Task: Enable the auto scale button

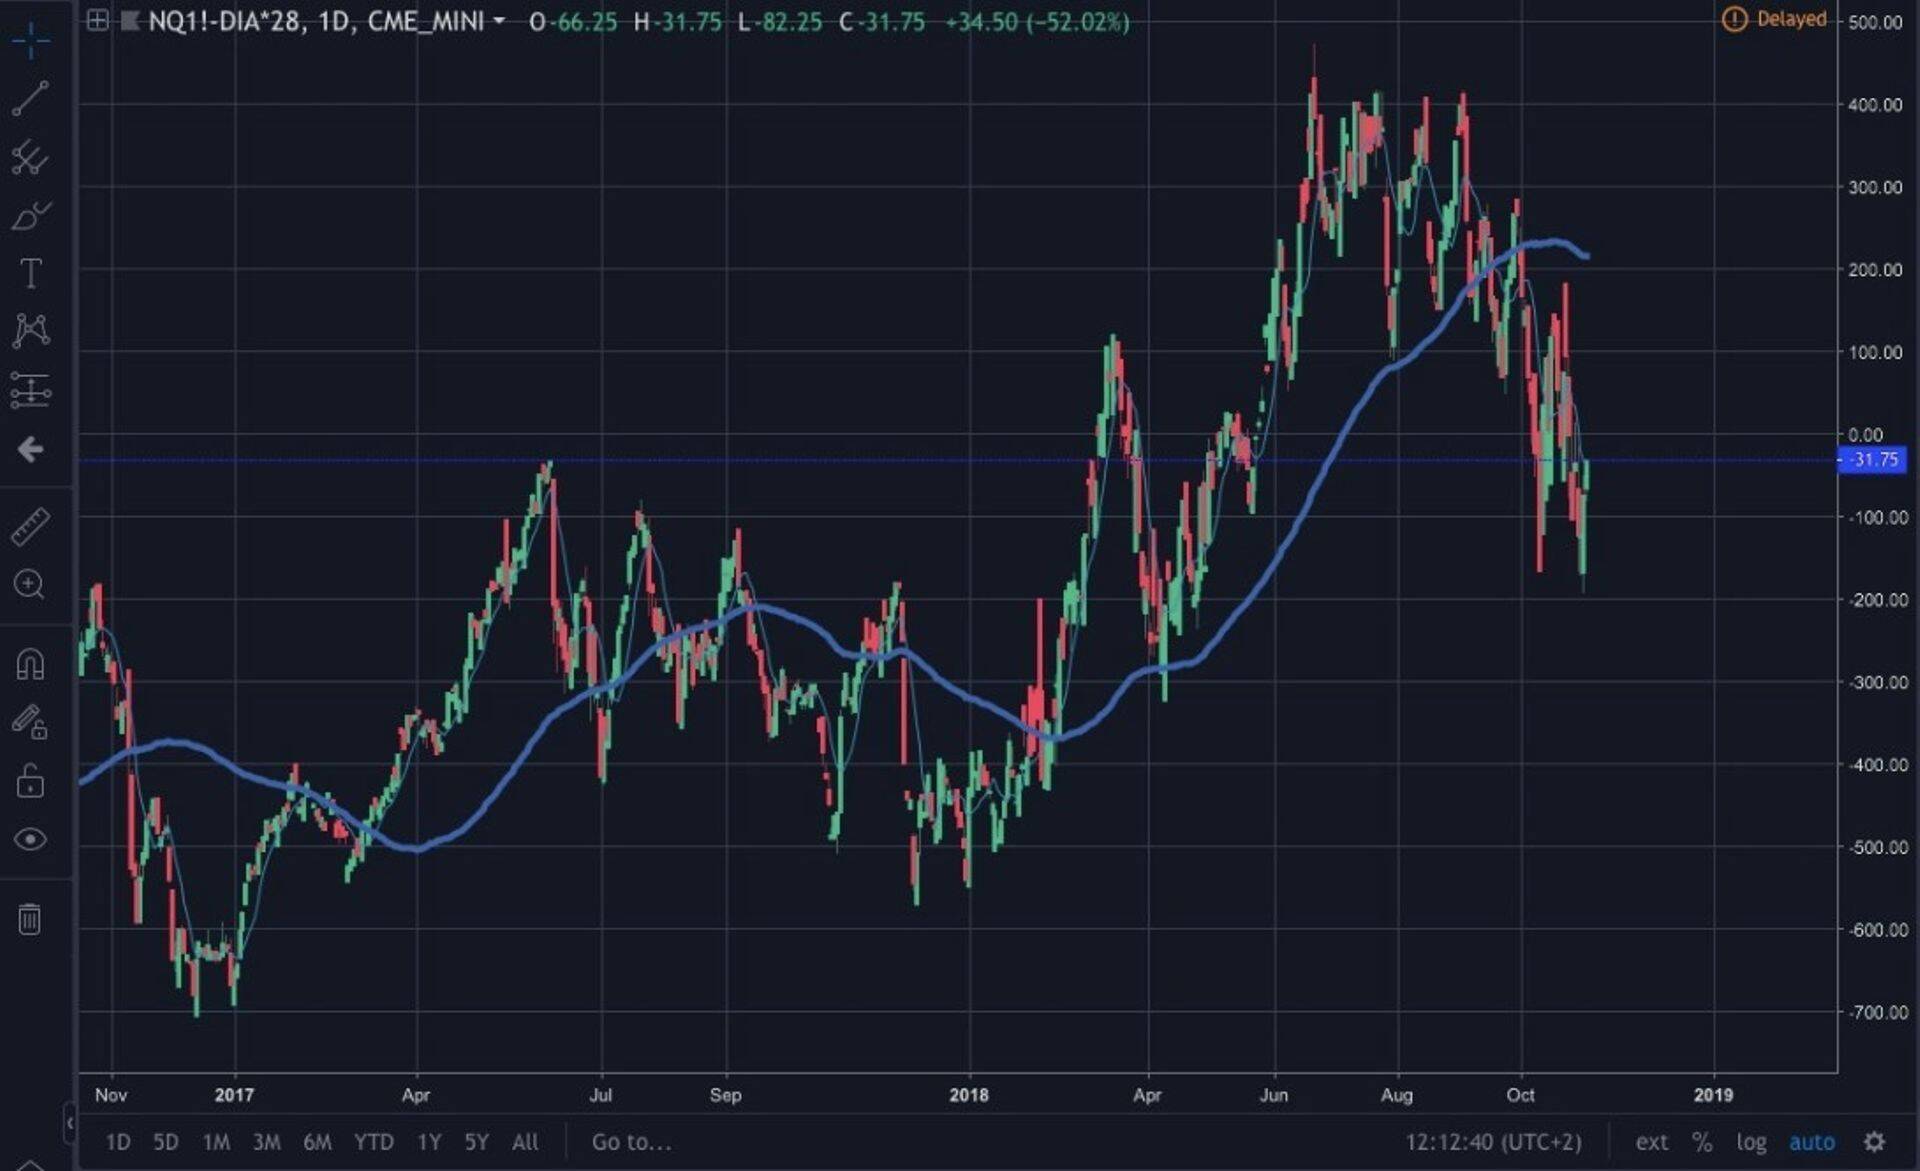Action: (1811, 1142)
